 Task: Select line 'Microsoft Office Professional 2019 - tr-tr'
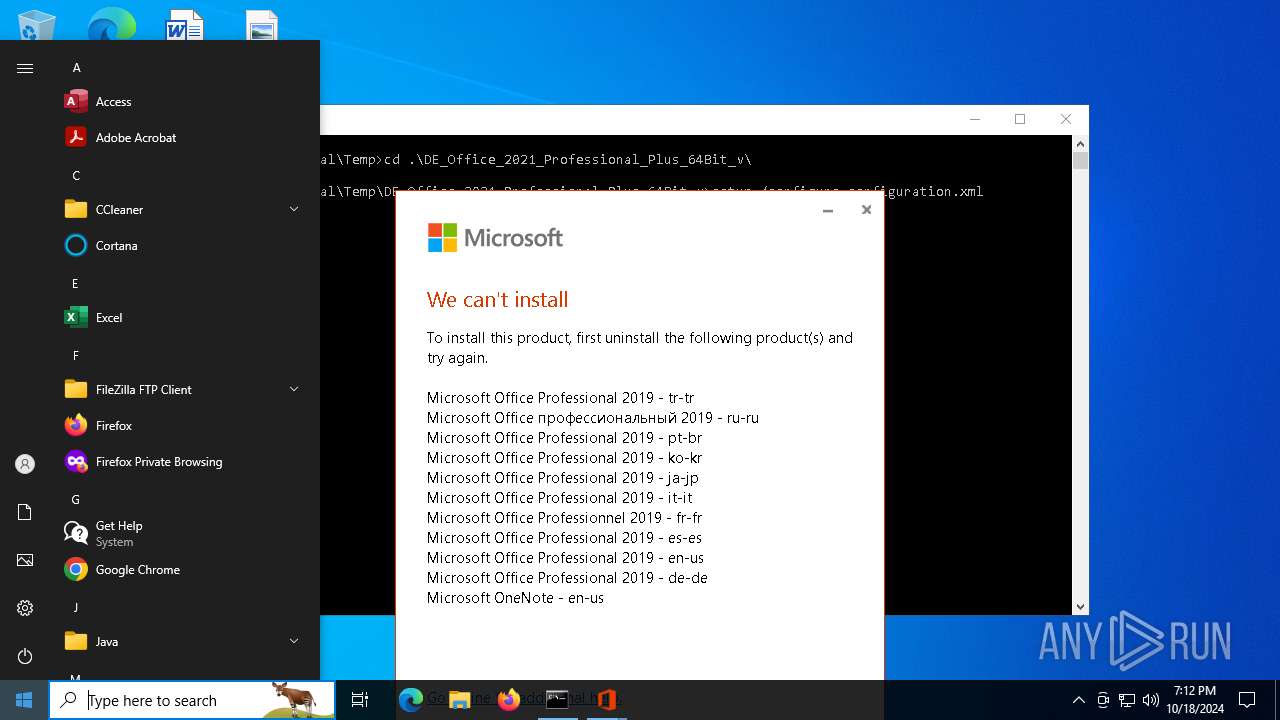coord(560,398)
